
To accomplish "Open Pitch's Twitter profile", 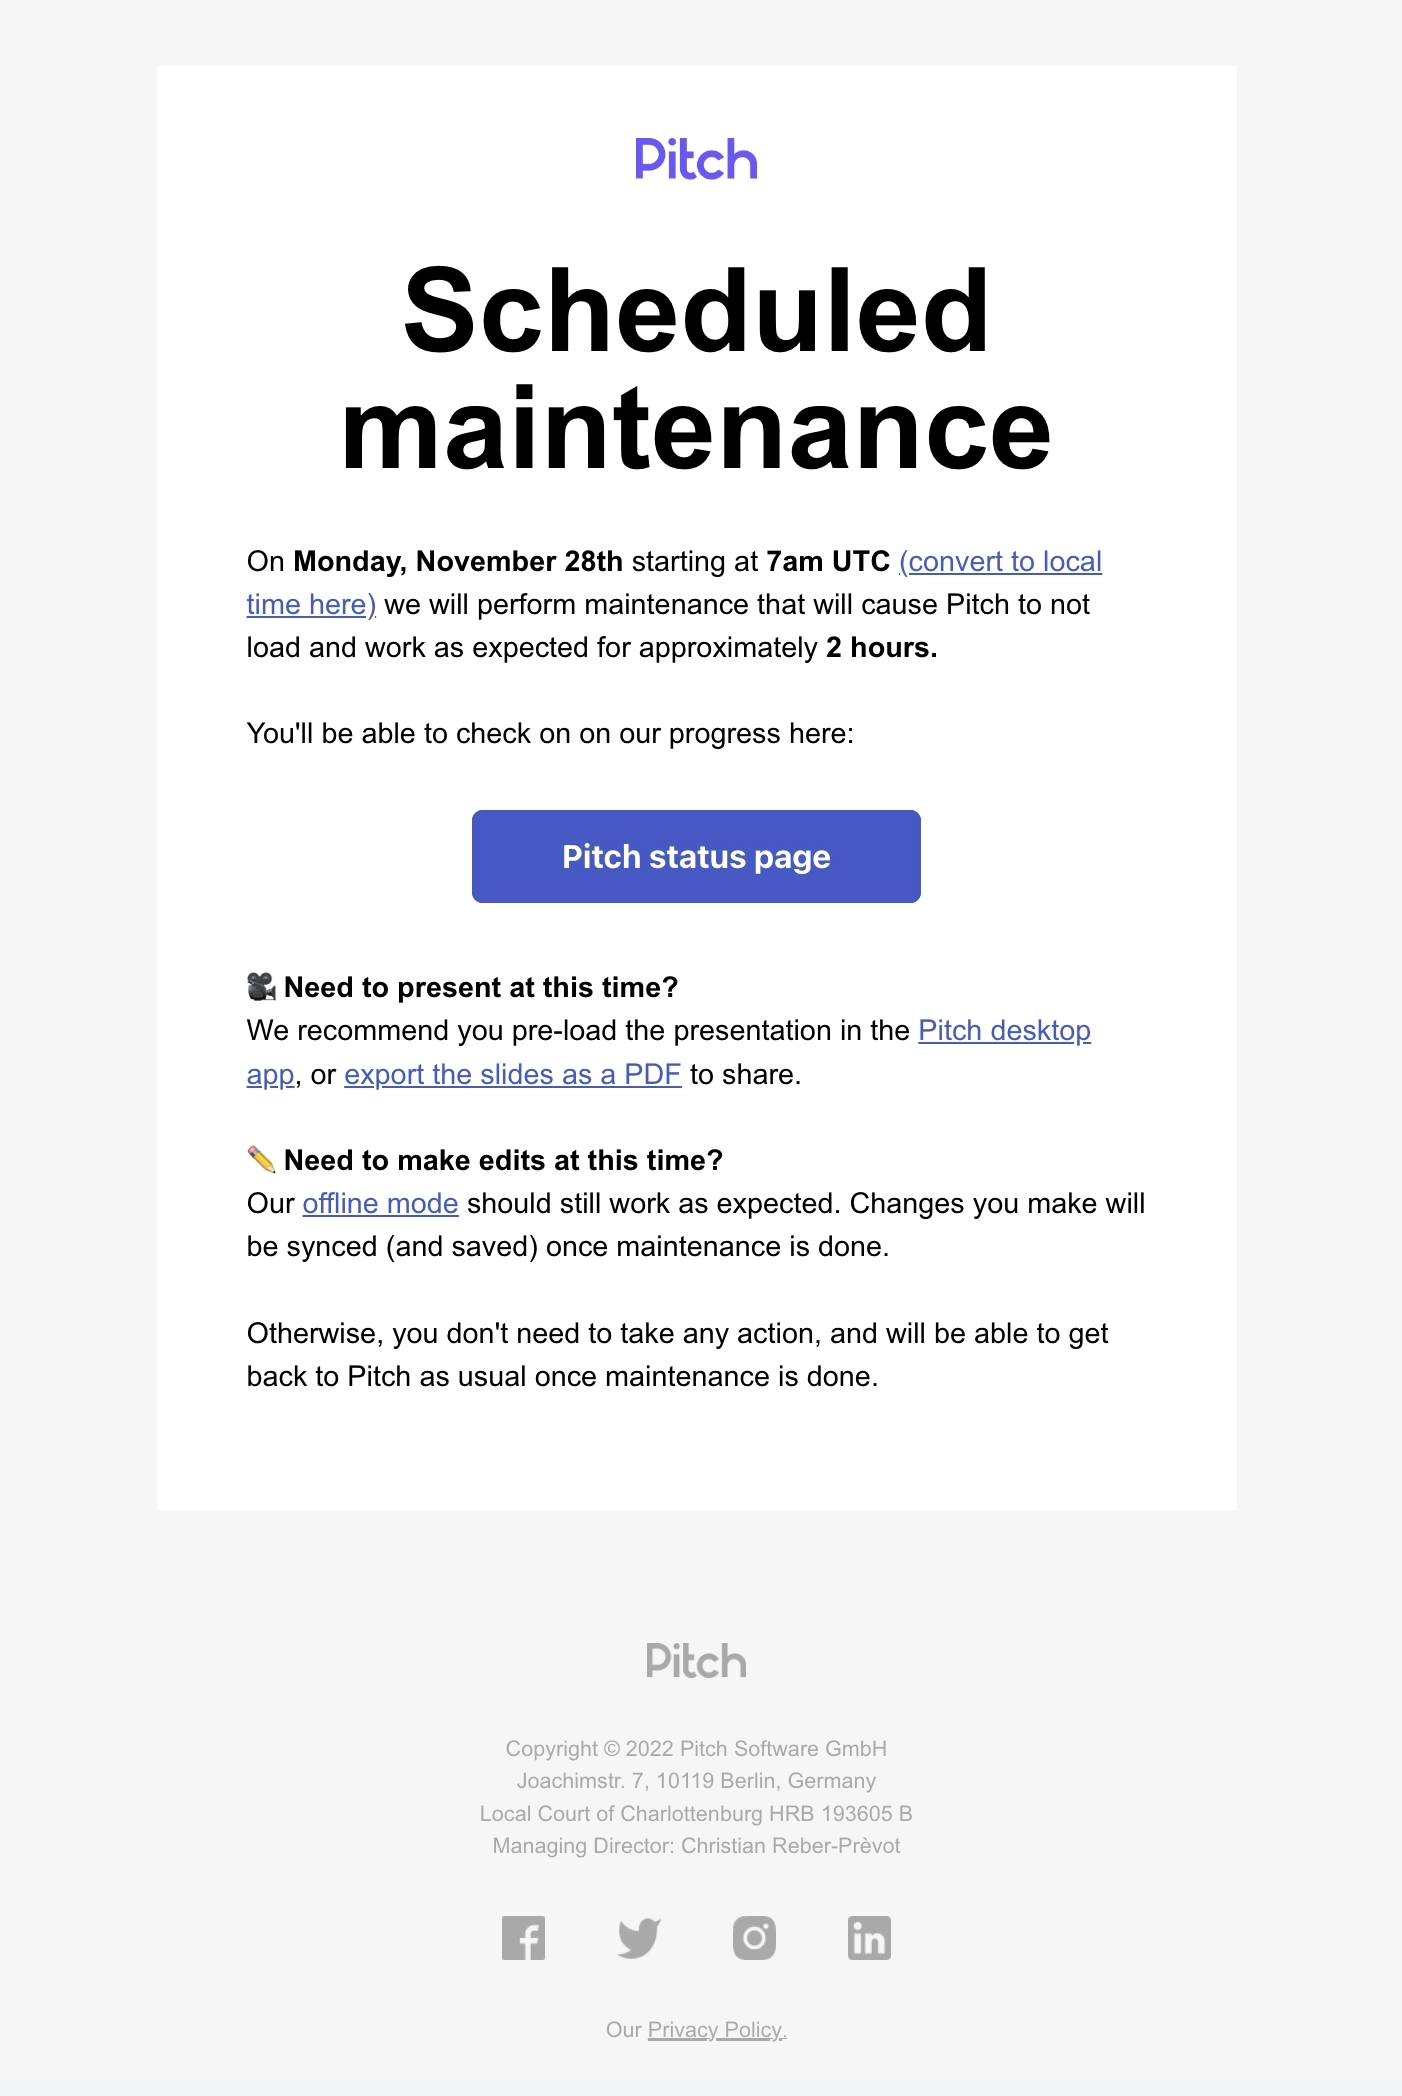I will [x=639, y=1939].
